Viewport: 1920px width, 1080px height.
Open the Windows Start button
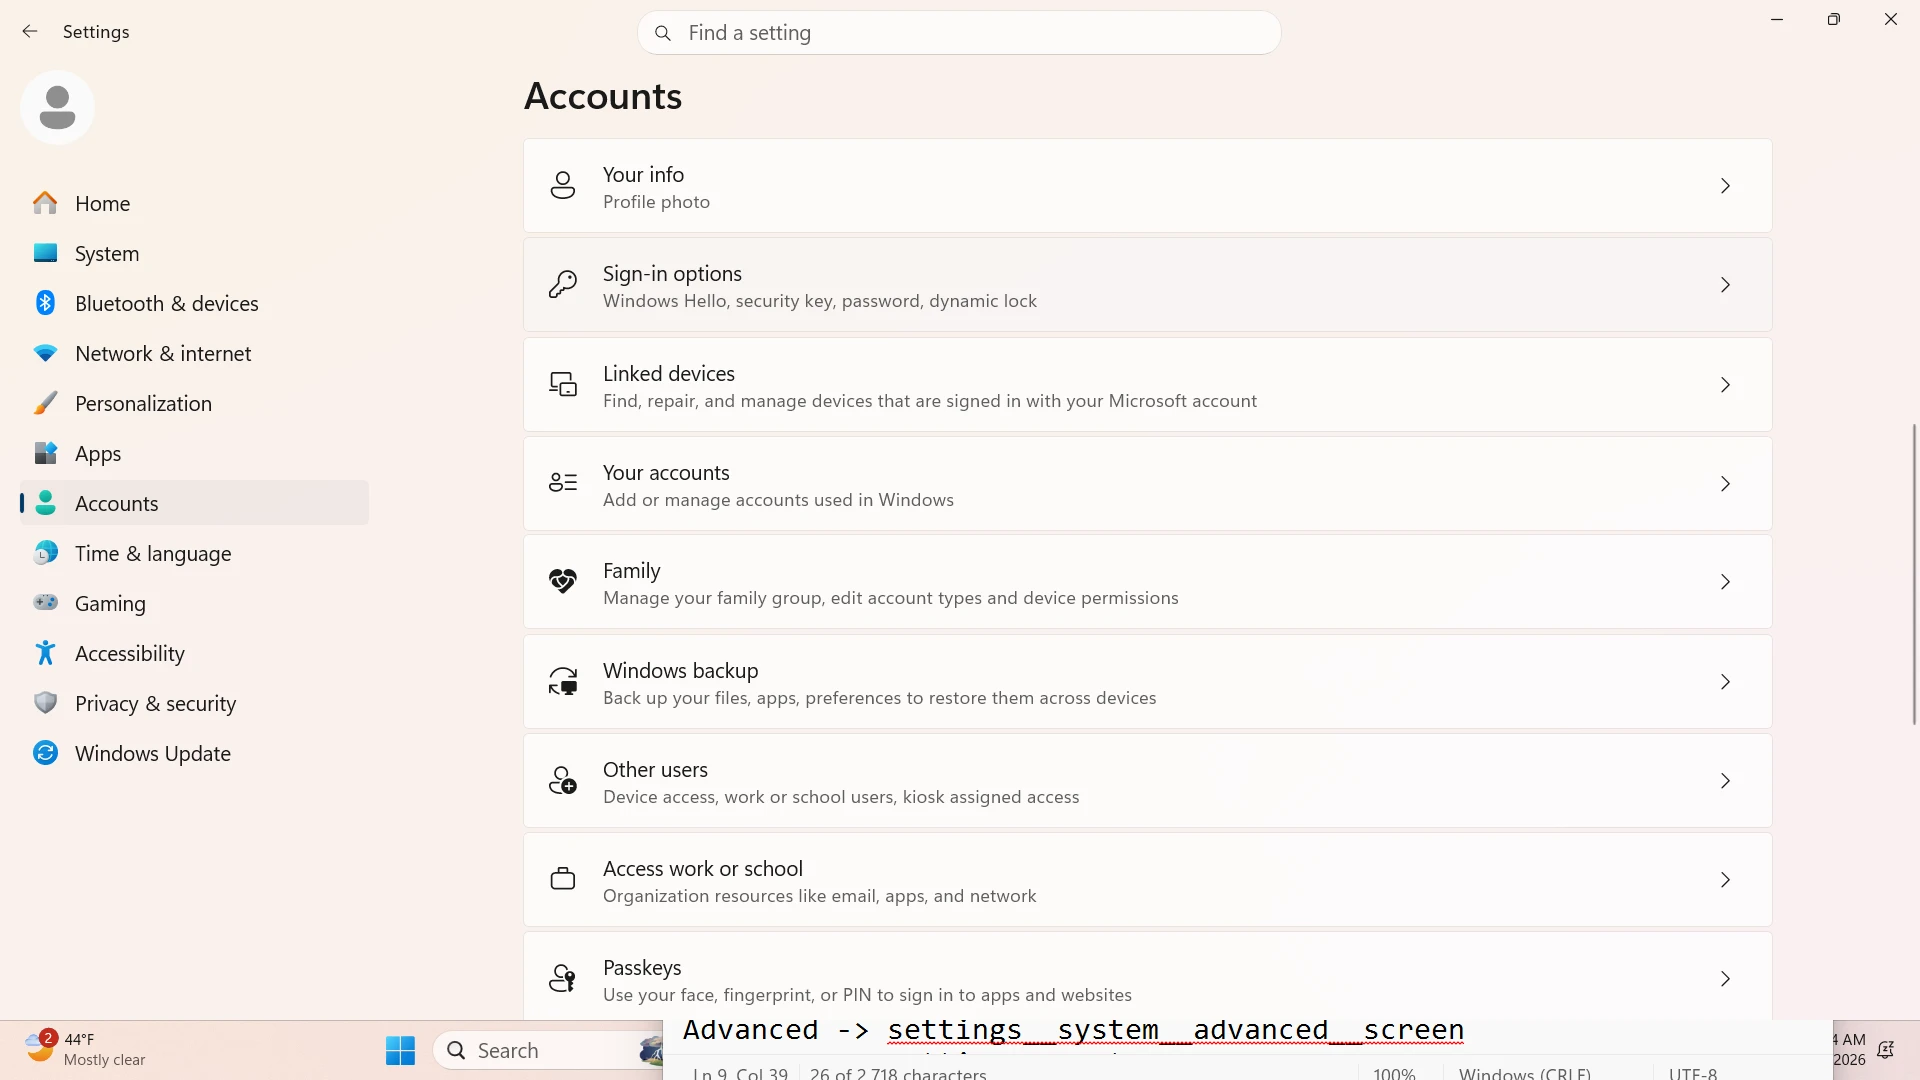pyautogui.click(x=400, y=1050)
